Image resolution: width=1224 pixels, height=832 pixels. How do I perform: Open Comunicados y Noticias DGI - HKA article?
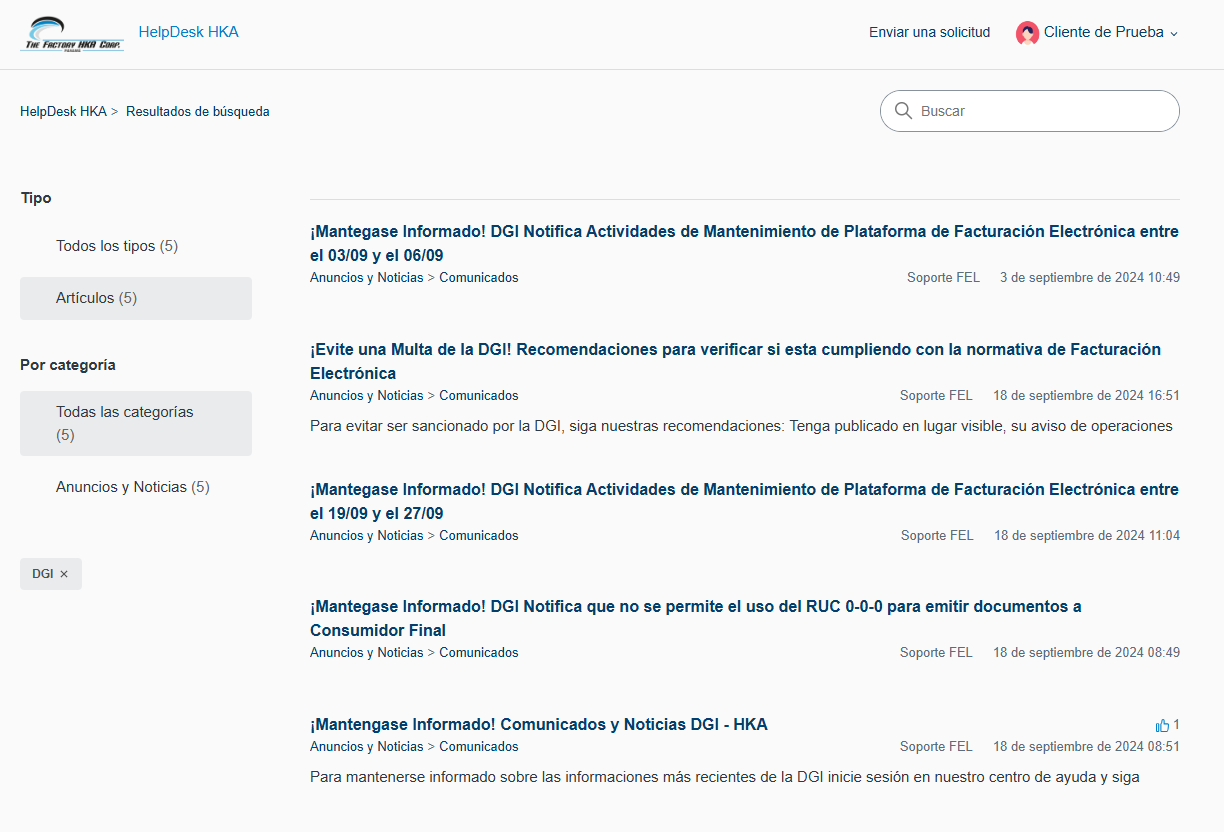(x=538, y=724)
